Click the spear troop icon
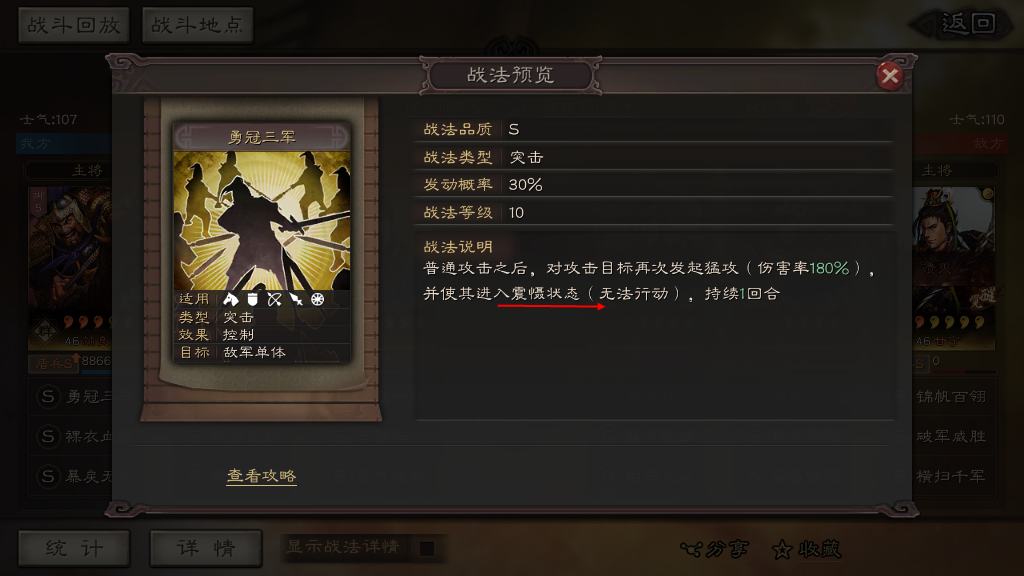 coord(296,299)
